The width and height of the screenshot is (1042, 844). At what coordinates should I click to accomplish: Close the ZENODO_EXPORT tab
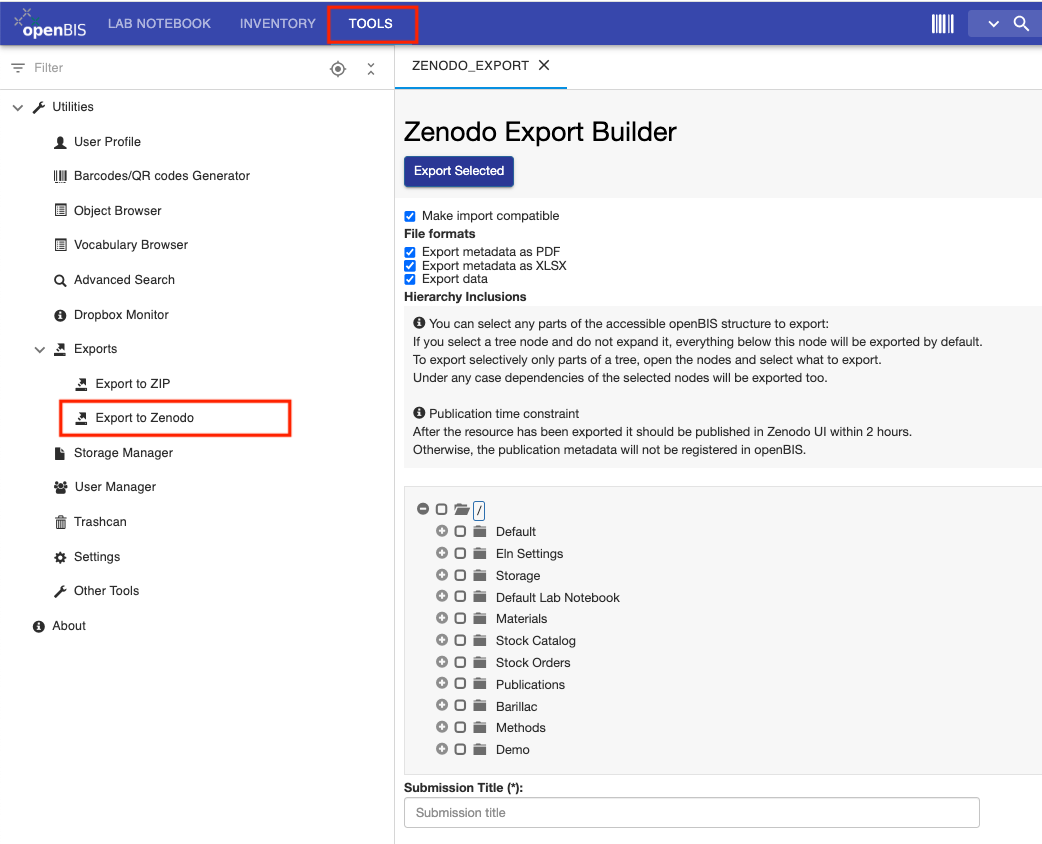(544, 65)
